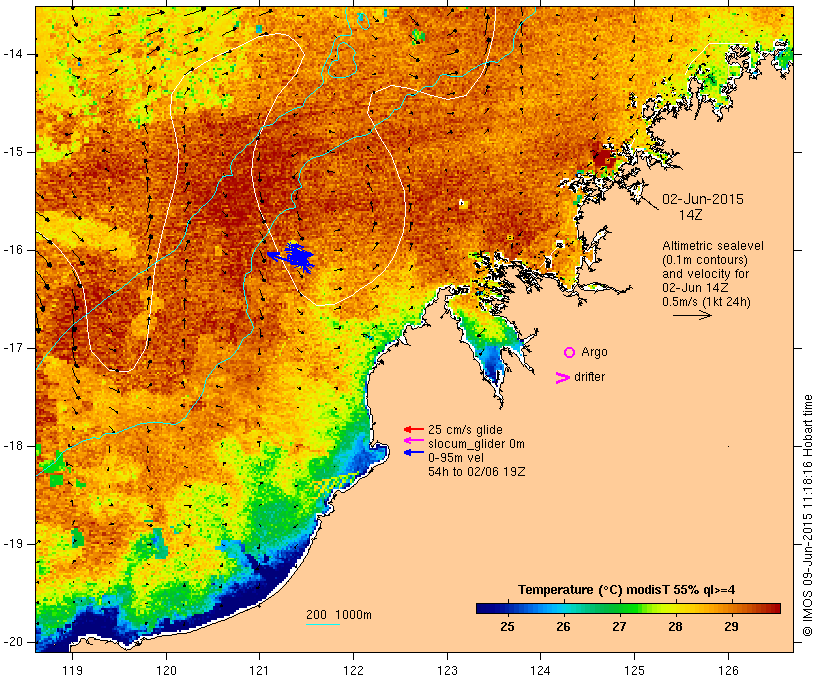Click the 'Temperature (°C) modisT 55% ql>=4' title
Screen dimensions: 820x680
point(627,590)
